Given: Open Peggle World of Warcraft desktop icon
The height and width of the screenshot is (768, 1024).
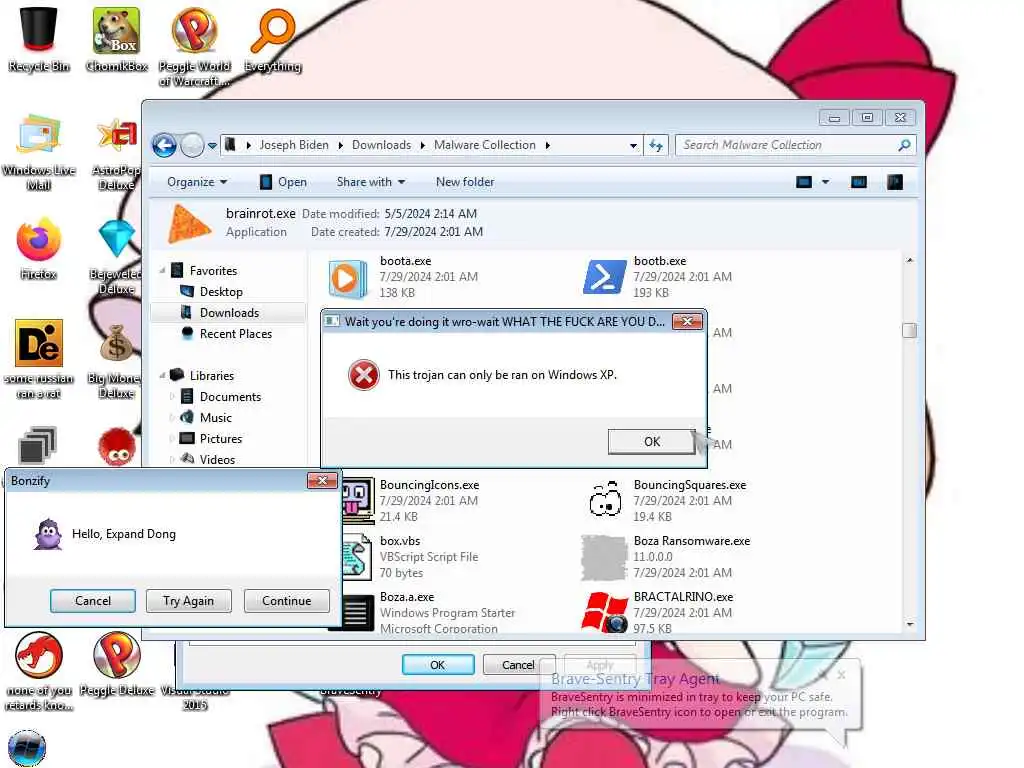Looking at the screenshot, I should coord(194,46).
